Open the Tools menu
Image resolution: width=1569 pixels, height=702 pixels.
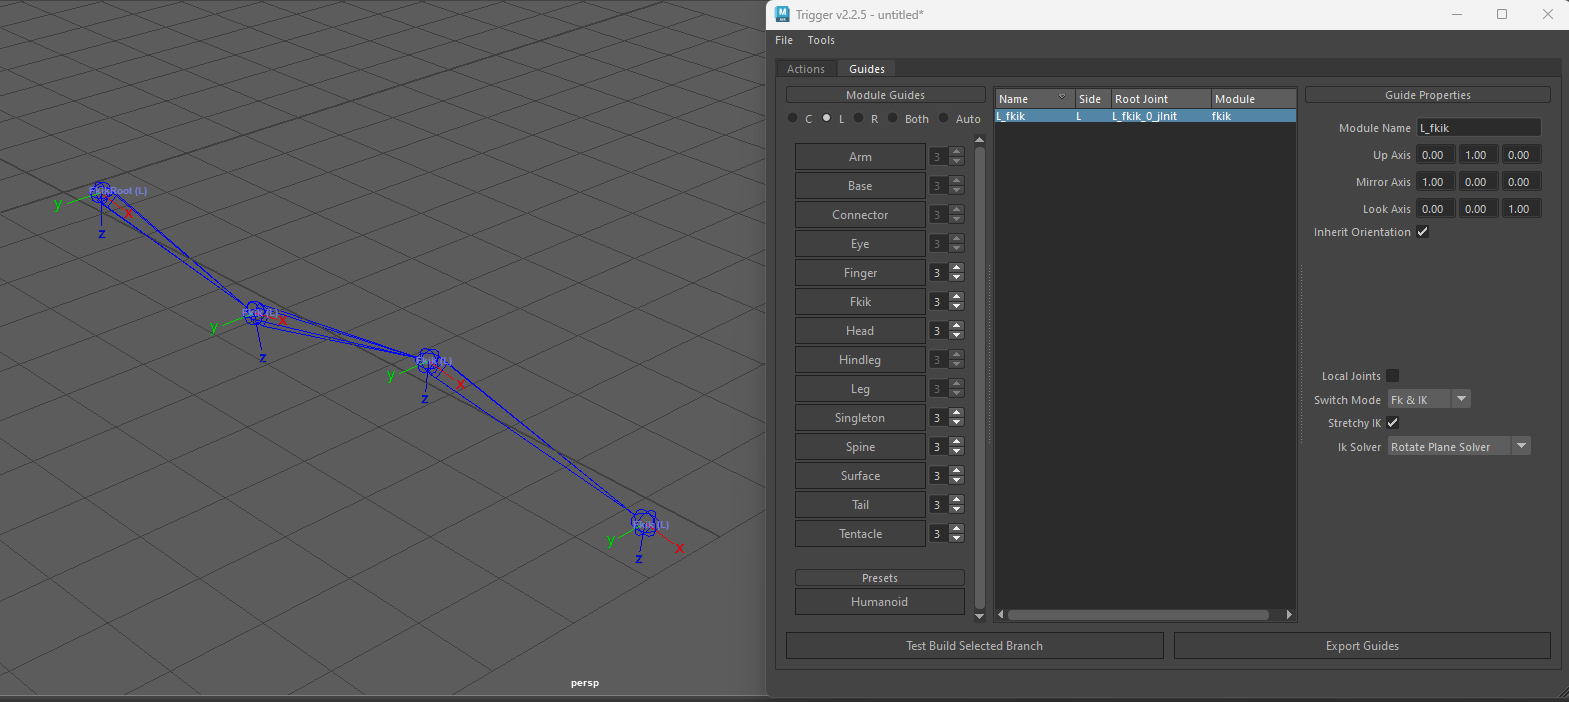pyautogui.click(x=821, y=40)
